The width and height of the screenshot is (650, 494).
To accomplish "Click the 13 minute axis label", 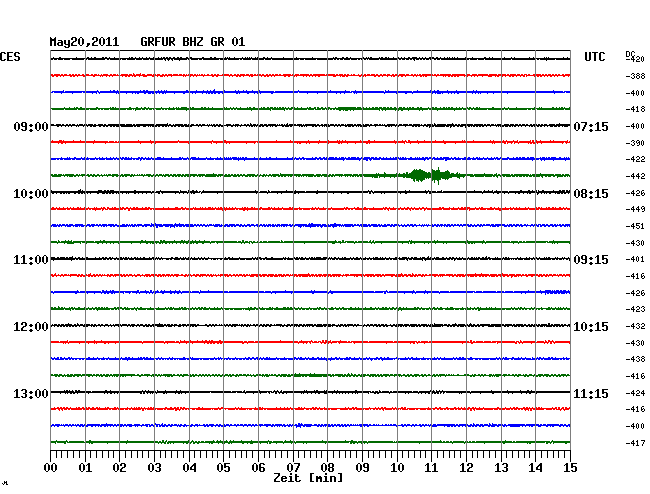I will coord(501,468).
